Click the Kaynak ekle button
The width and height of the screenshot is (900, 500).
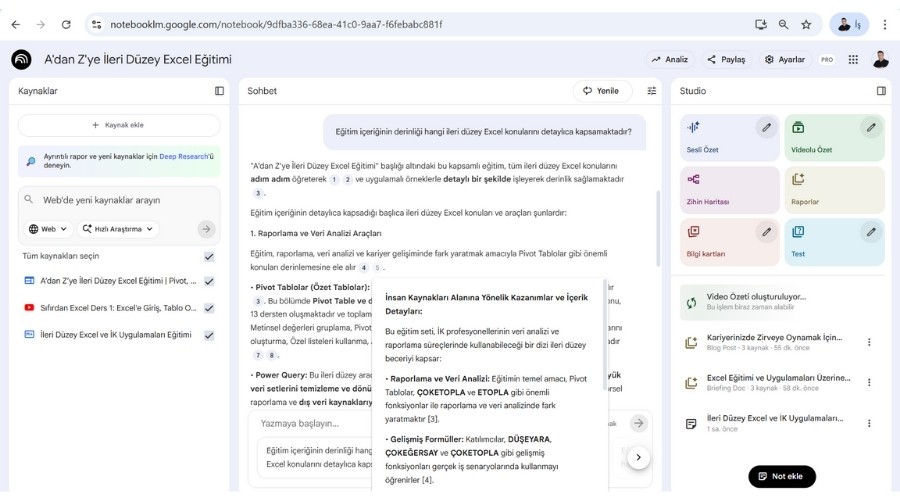pos(119,125)
